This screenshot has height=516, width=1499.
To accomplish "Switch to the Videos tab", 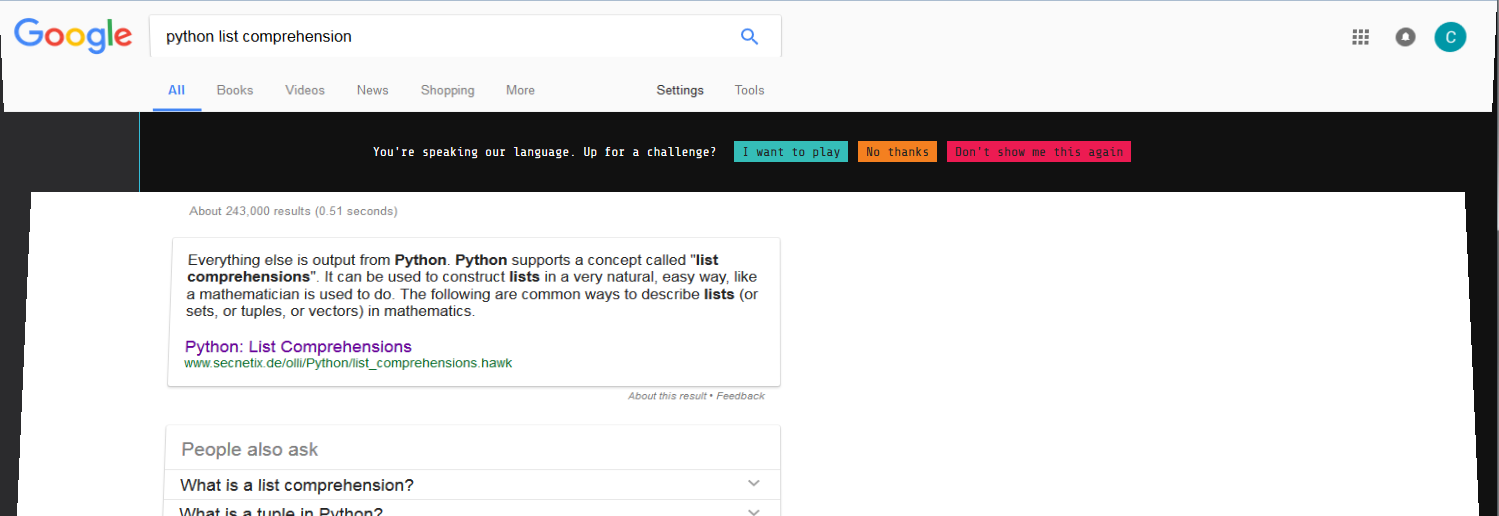I will click(305, 90).
